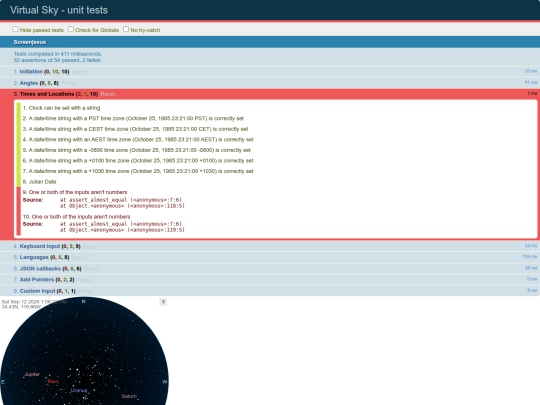
Task: Rerun the Languages tests
Action: (80, 258)
